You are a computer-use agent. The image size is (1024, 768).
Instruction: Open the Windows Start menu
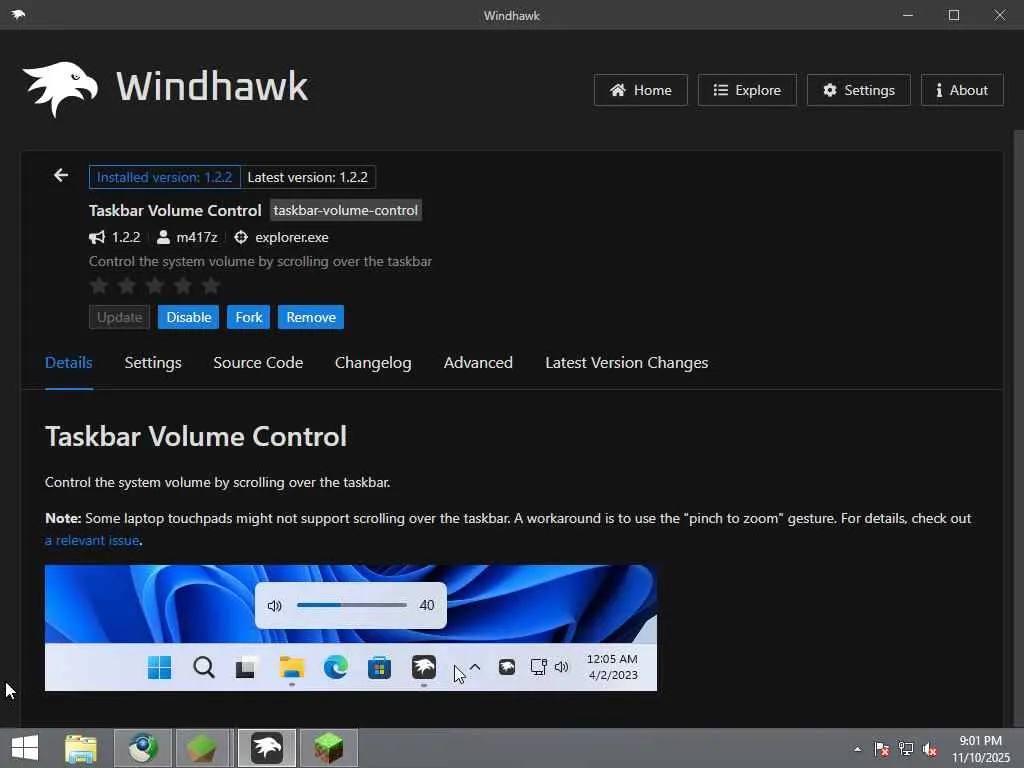25,748
